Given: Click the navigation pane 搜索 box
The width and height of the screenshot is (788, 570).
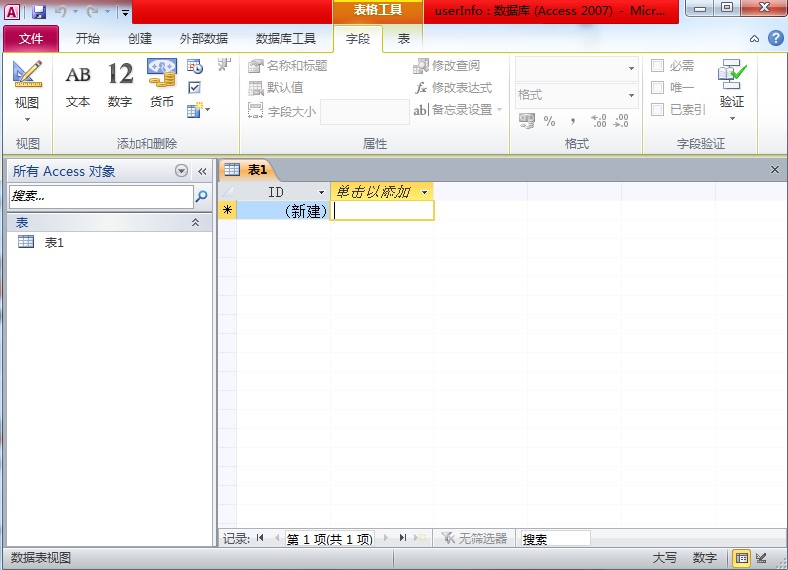Looking at the screenshot, I should (101, 197).
